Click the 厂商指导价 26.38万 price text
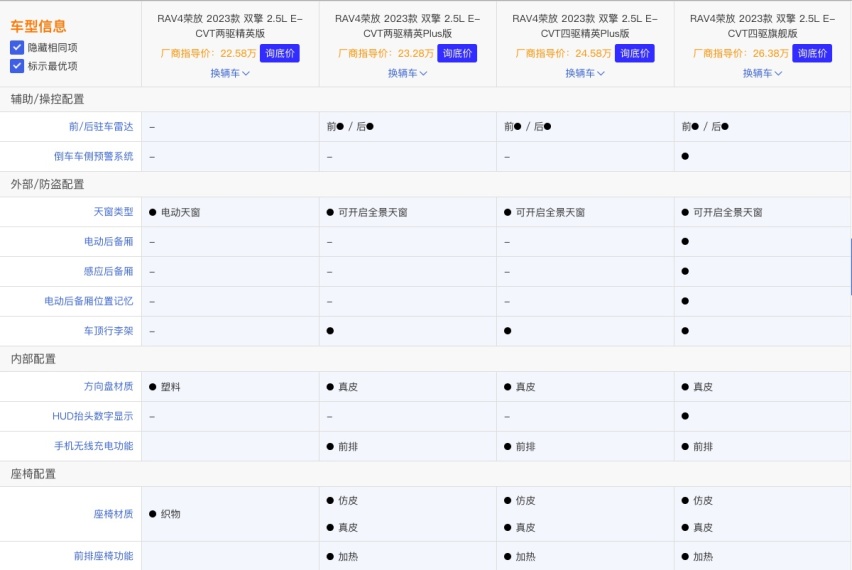The image size is (852, 570). 741,53
